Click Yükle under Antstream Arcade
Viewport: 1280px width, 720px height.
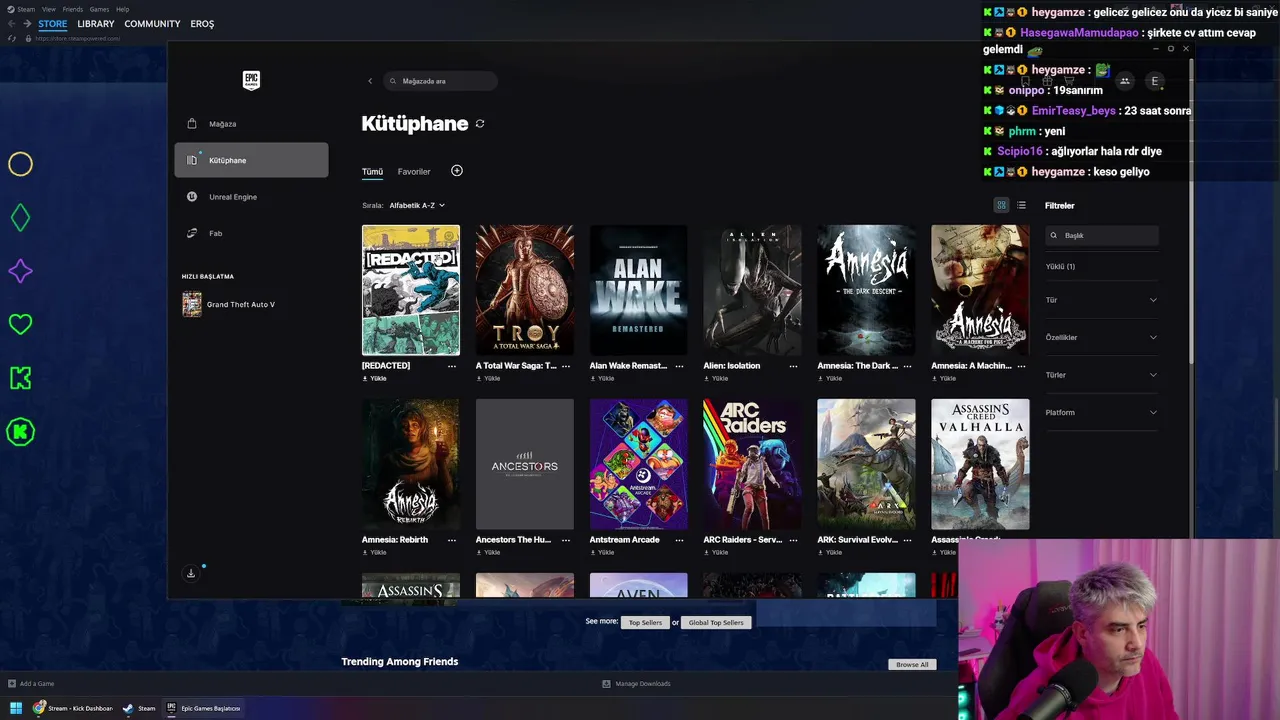point(602,553)
